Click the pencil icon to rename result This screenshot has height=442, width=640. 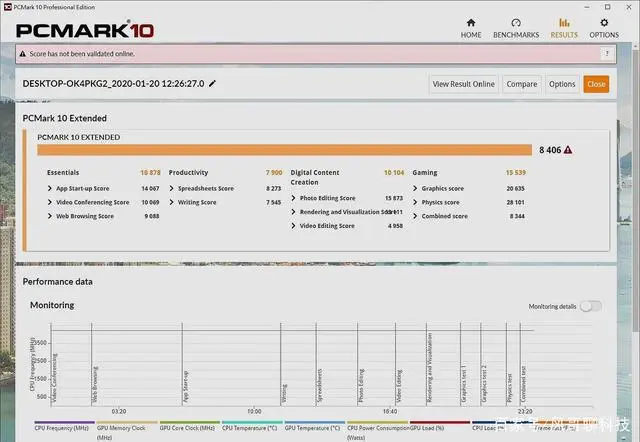(212, 84)
